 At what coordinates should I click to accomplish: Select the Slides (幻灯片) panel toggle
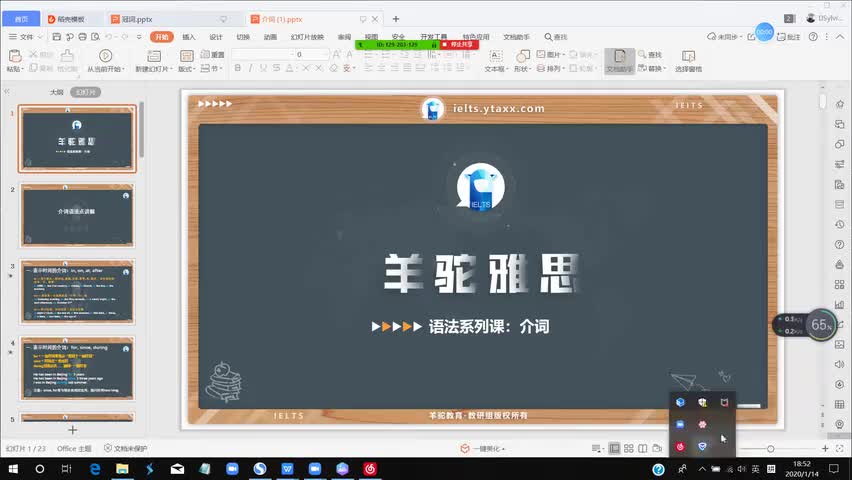point(85,92)
